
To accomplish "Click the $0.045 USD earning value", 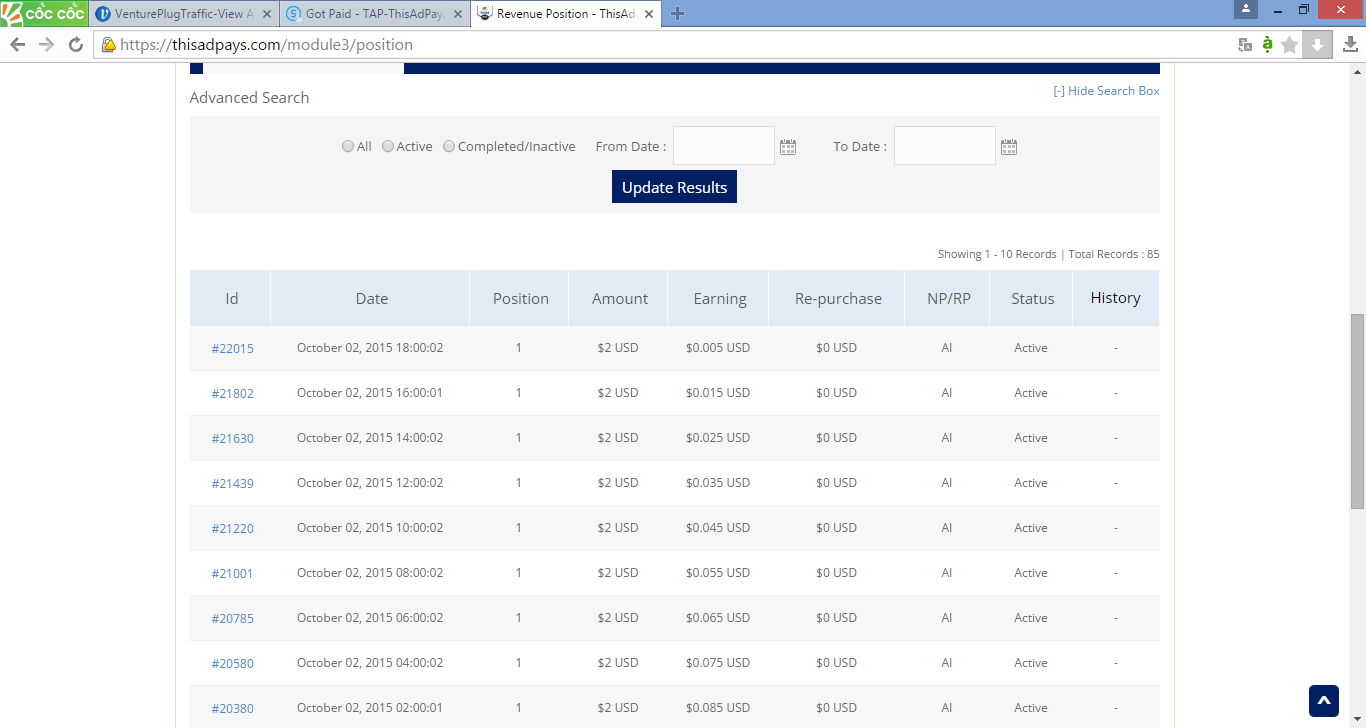I will coord(718,528).
